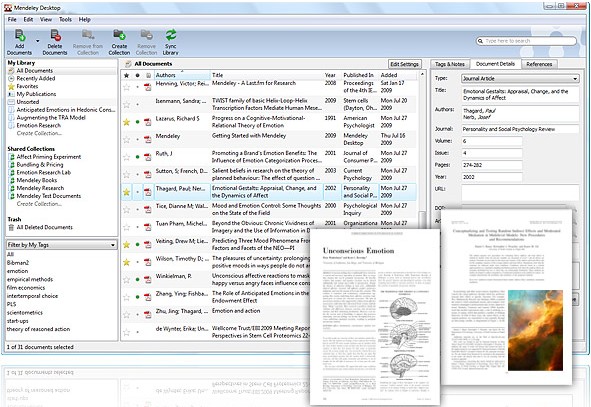Open PDF icon for Sutton, S row
591x407 pixels.
pos(148,175)
